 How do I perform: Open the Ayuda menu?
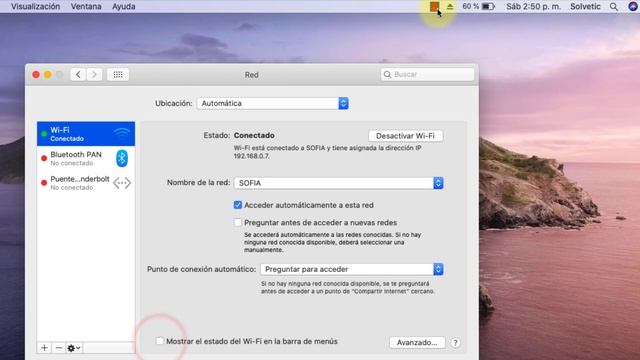(x=124, y=7)
